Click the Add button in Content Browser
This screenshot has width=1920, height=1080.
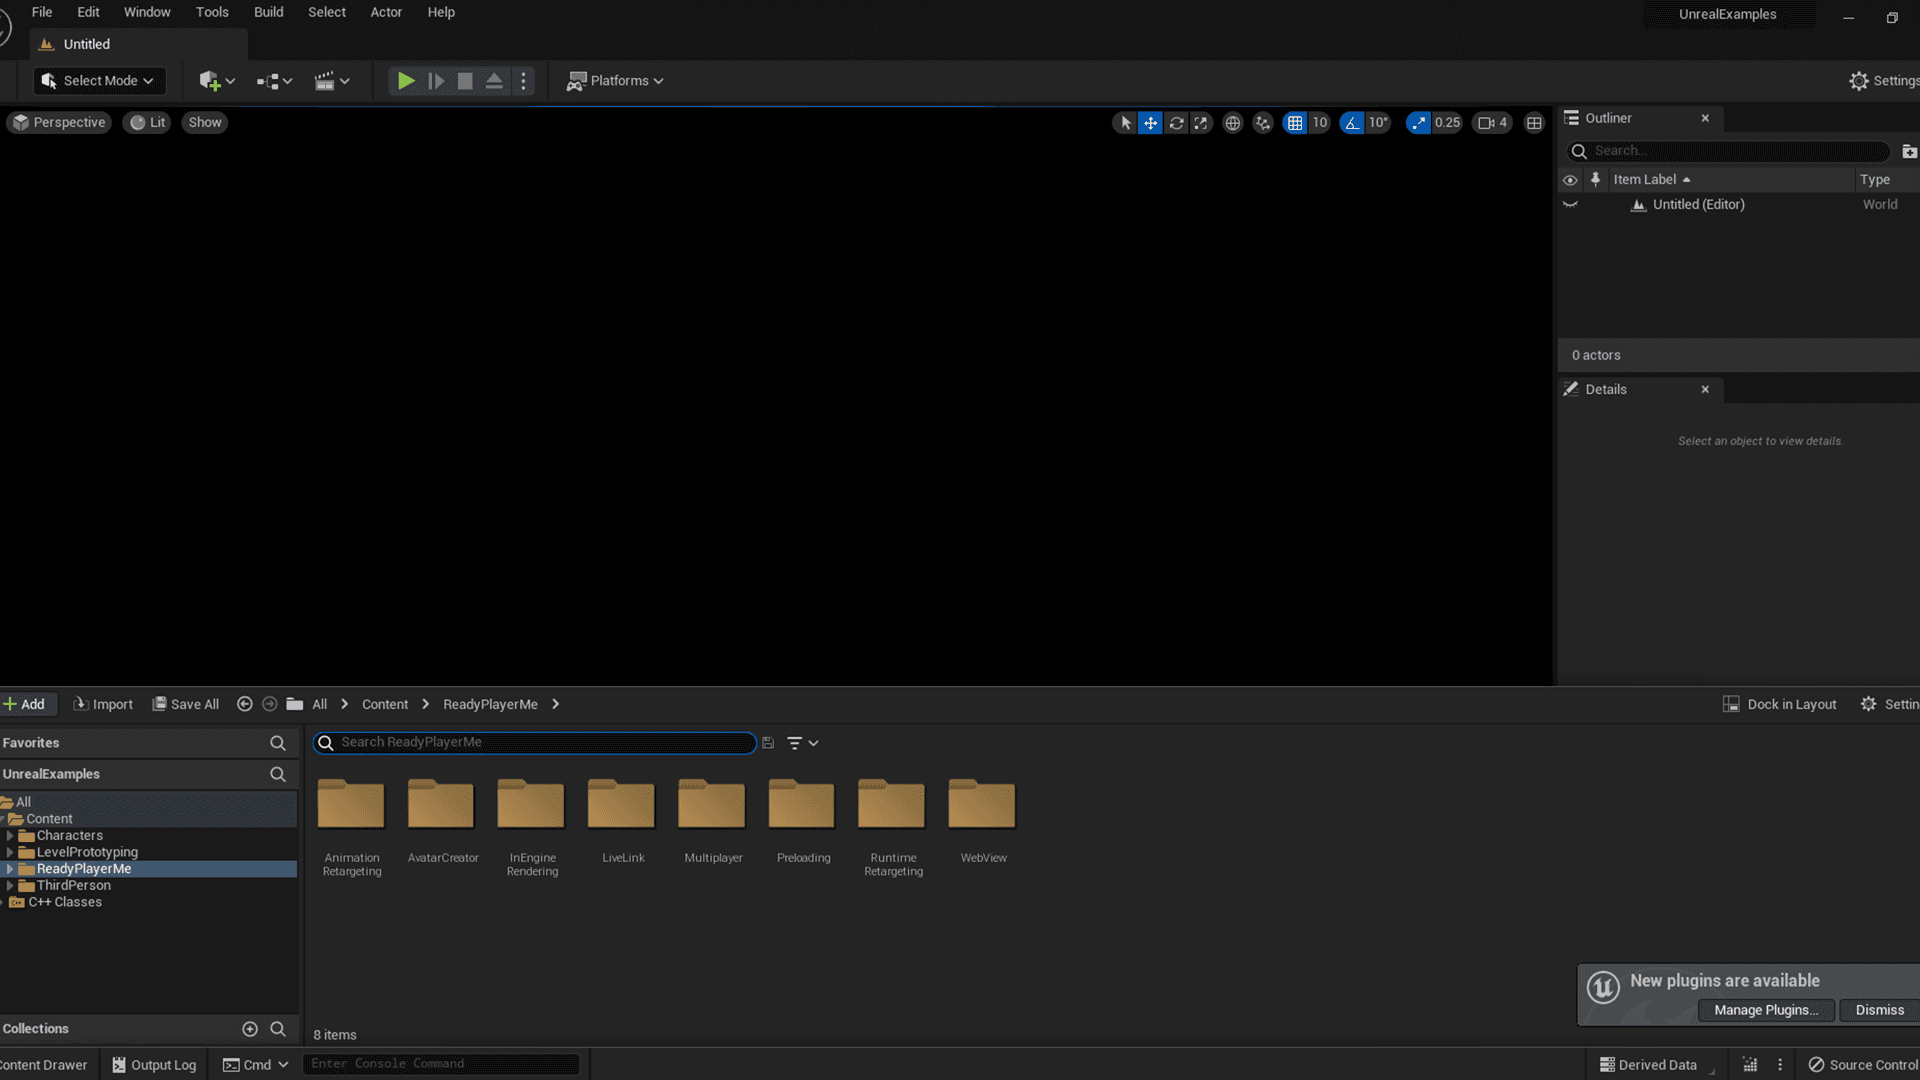click(25, 704)
